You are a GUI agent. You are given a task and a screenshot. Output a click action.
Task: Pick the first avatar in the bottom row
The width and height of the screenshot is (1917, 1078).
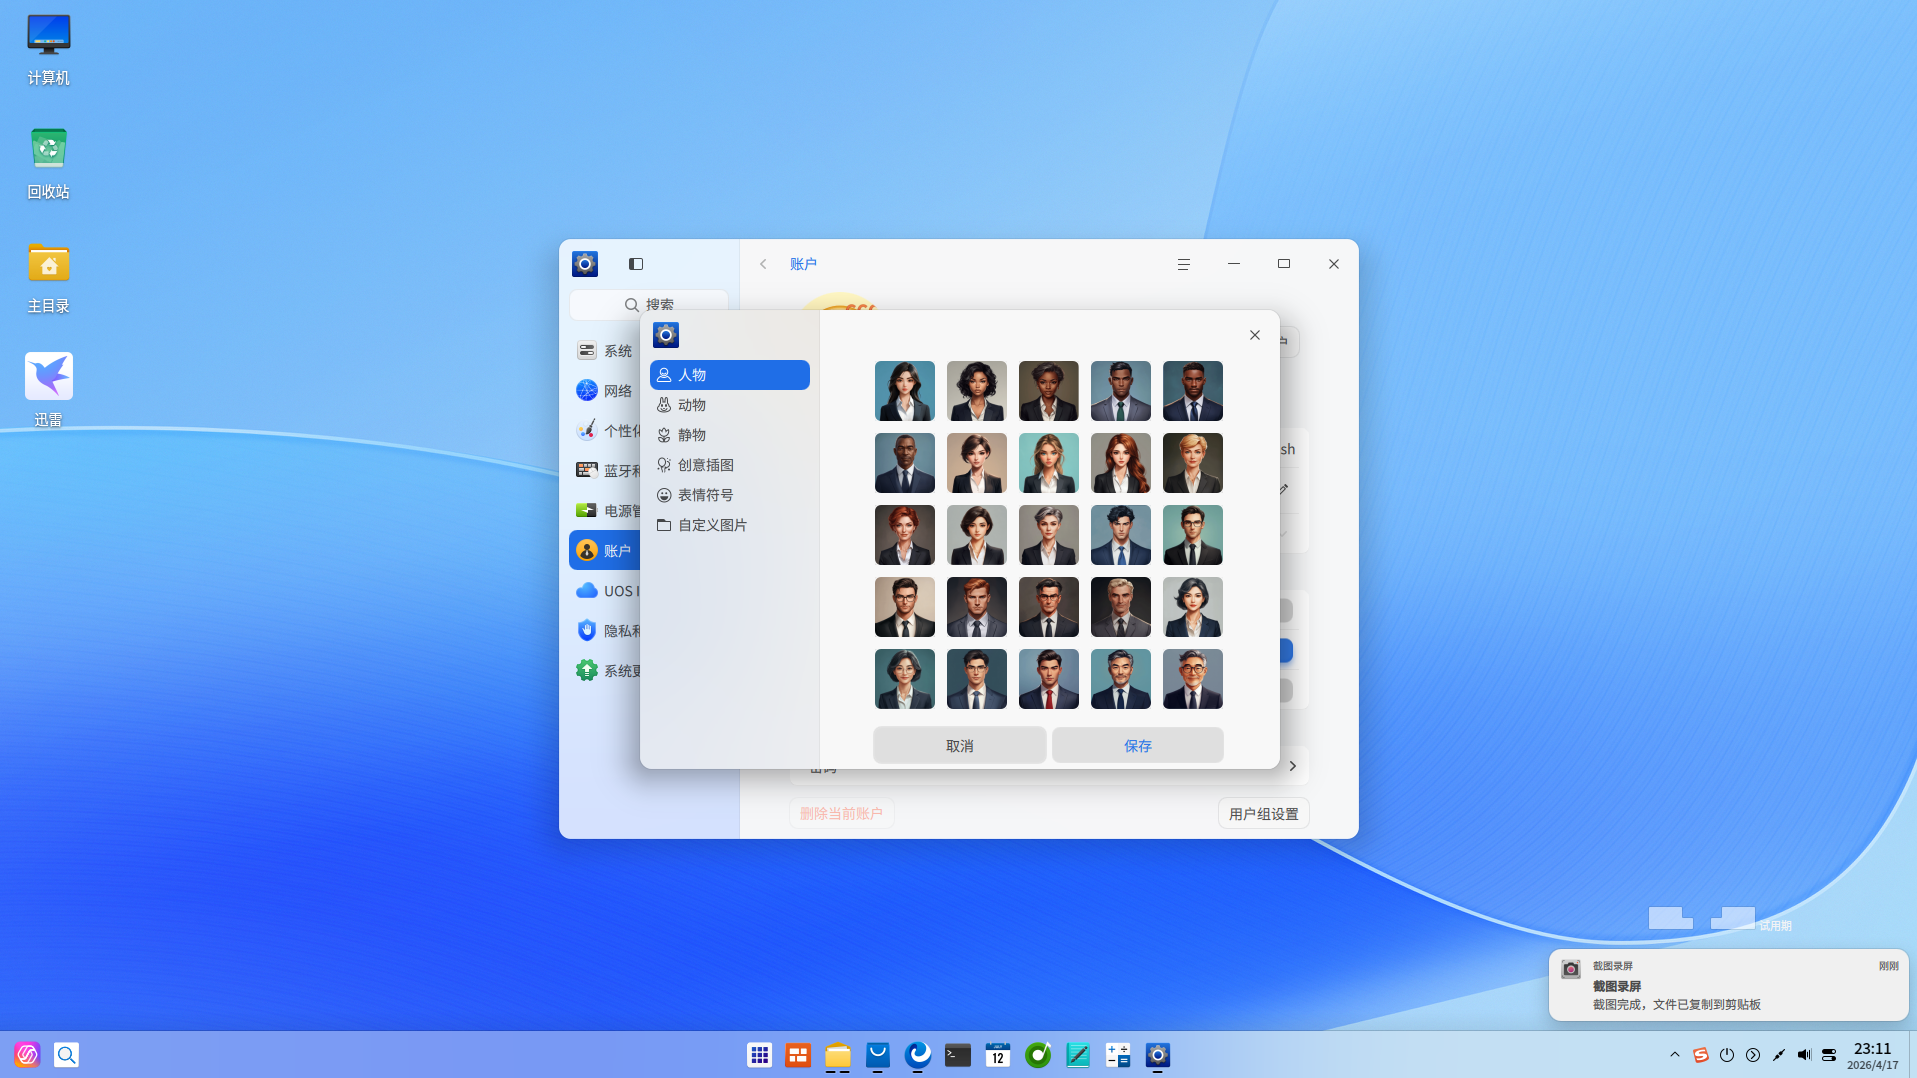[905, 679]
